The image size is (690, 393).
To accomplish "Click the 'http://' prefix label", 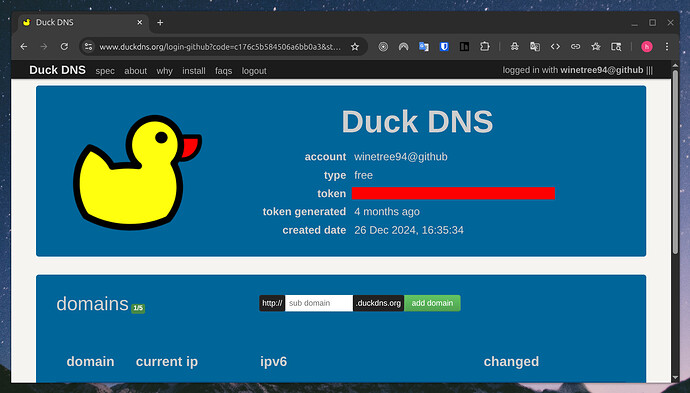I will [272, 303].
